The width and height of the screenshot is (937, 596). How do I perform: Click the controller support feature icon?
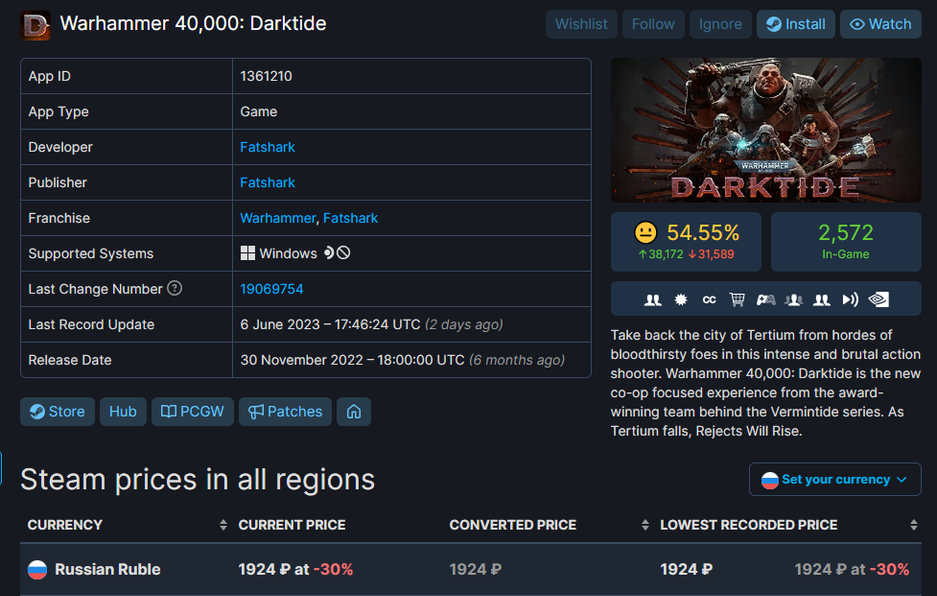[x=765, y=300]
